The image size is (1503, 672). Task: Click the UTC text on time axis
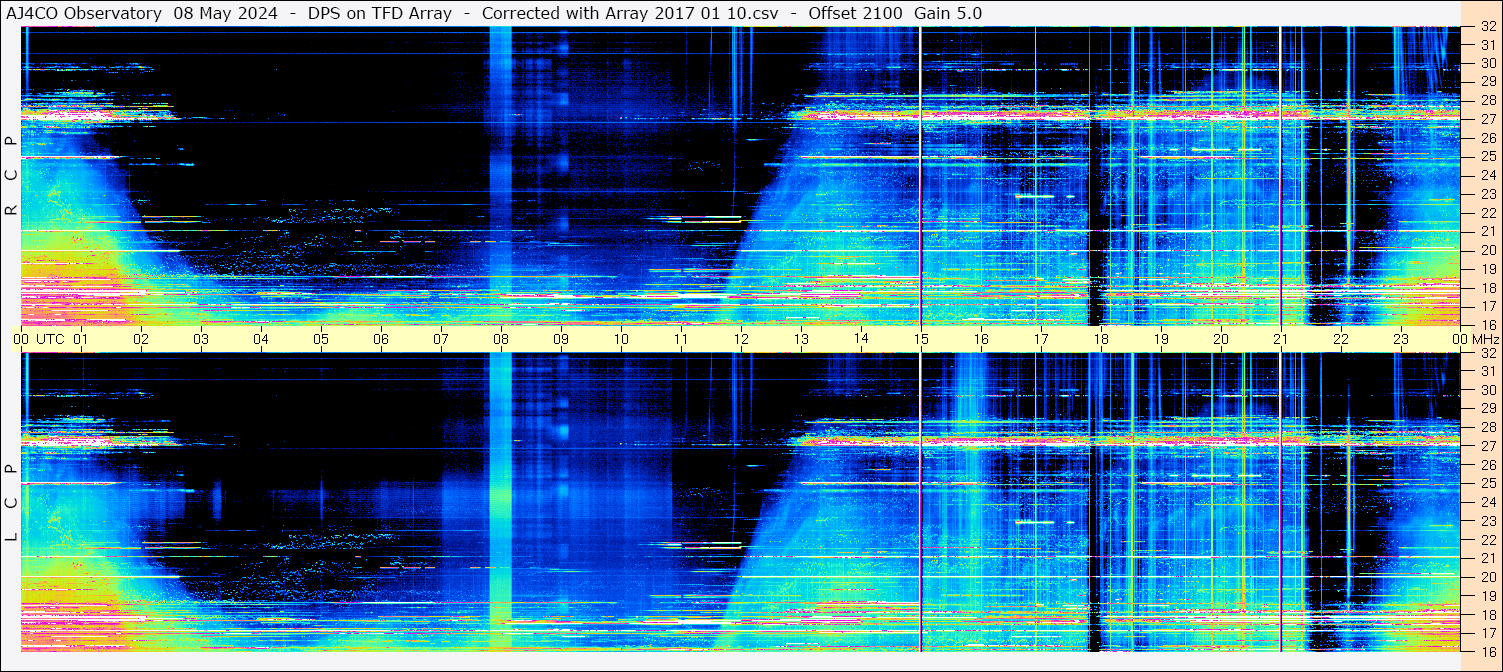[x=50, y=339]
